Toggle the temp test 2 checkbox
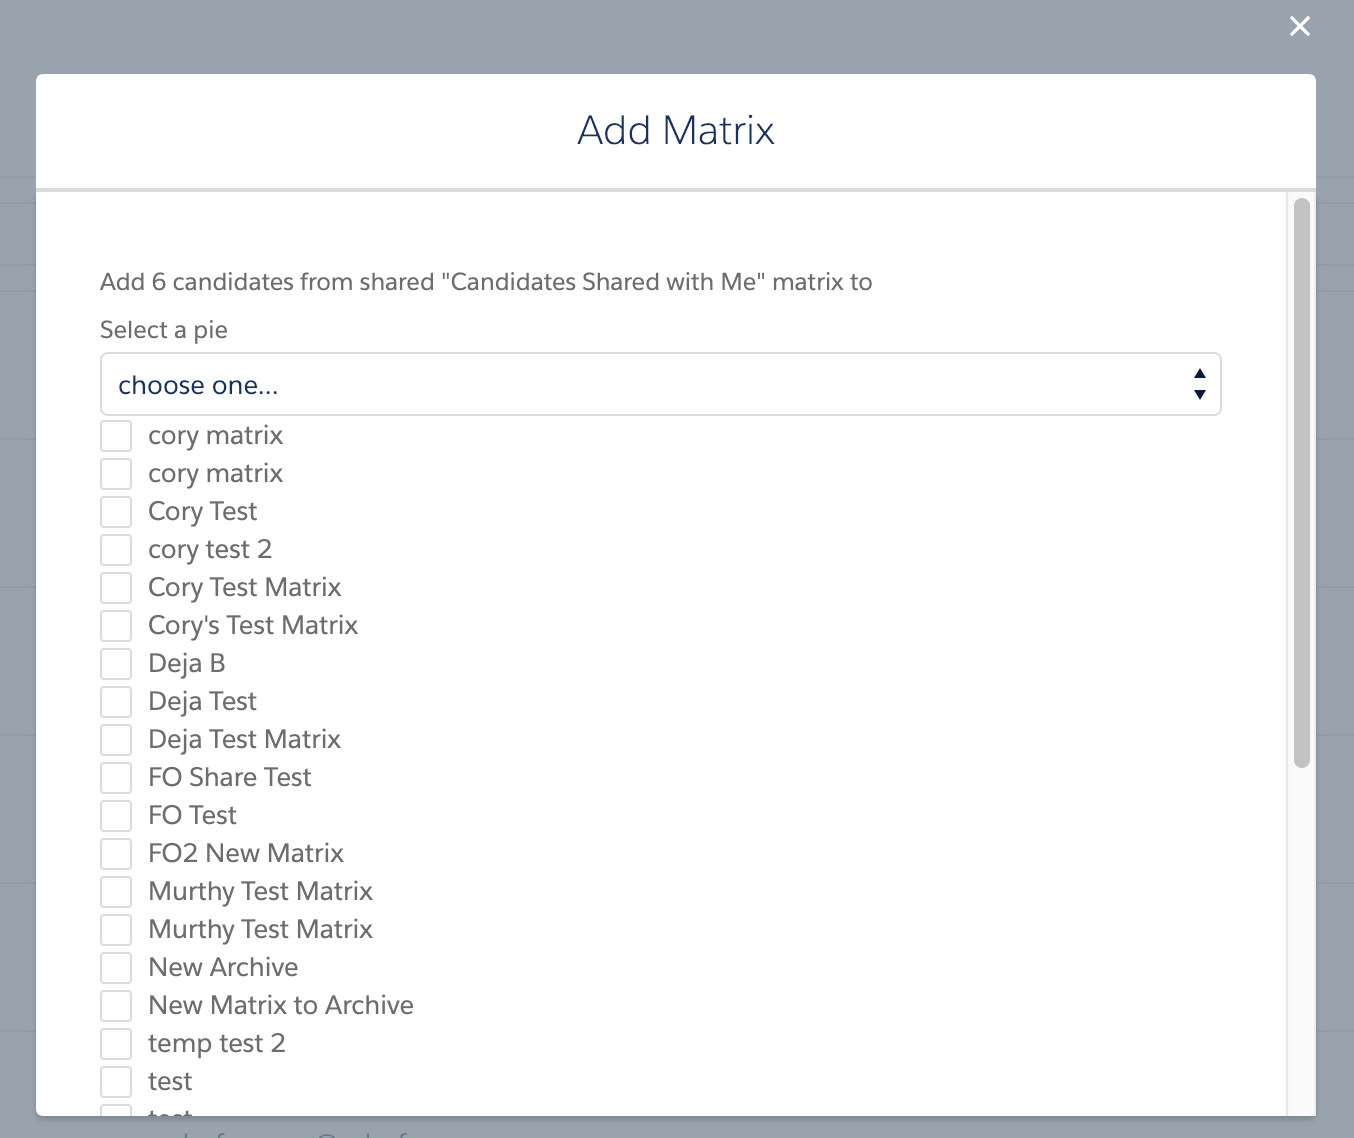The height and width of the screenshot is (1138, 1354). (x=116, y=1044)
